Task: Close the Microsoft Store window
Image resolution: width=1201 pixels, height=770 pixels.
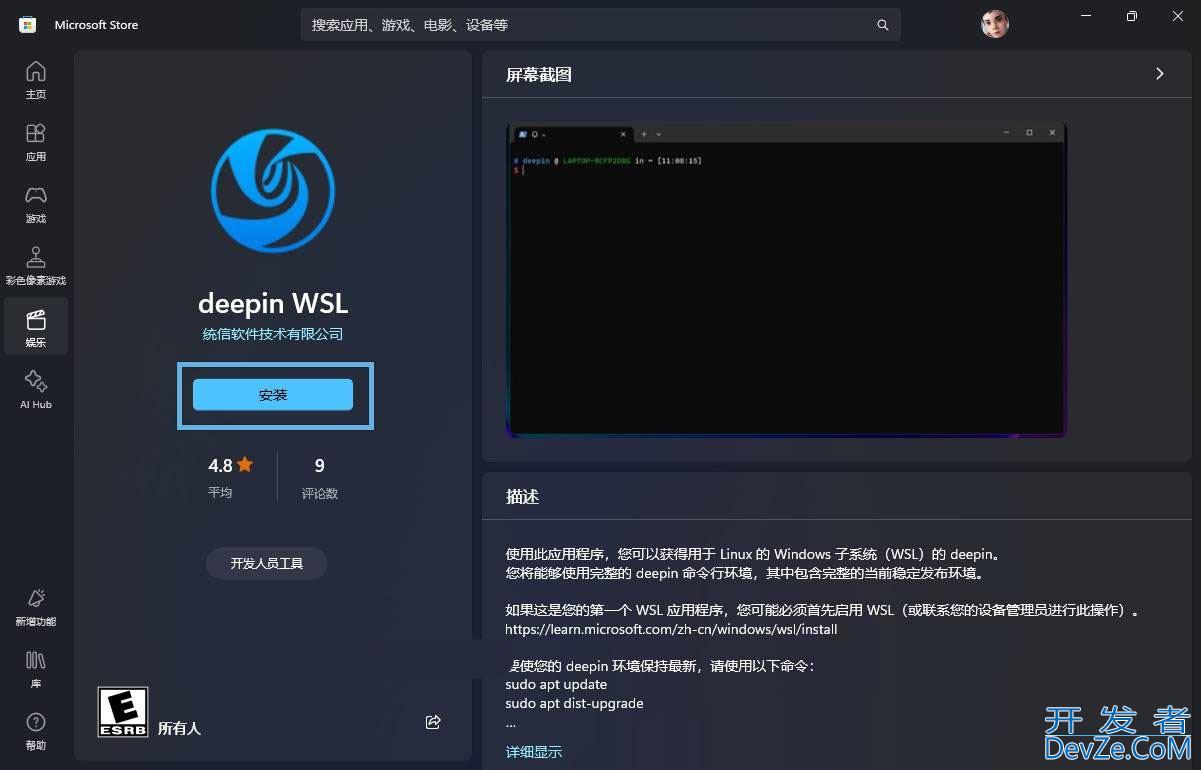Action: coord(1178,16)
